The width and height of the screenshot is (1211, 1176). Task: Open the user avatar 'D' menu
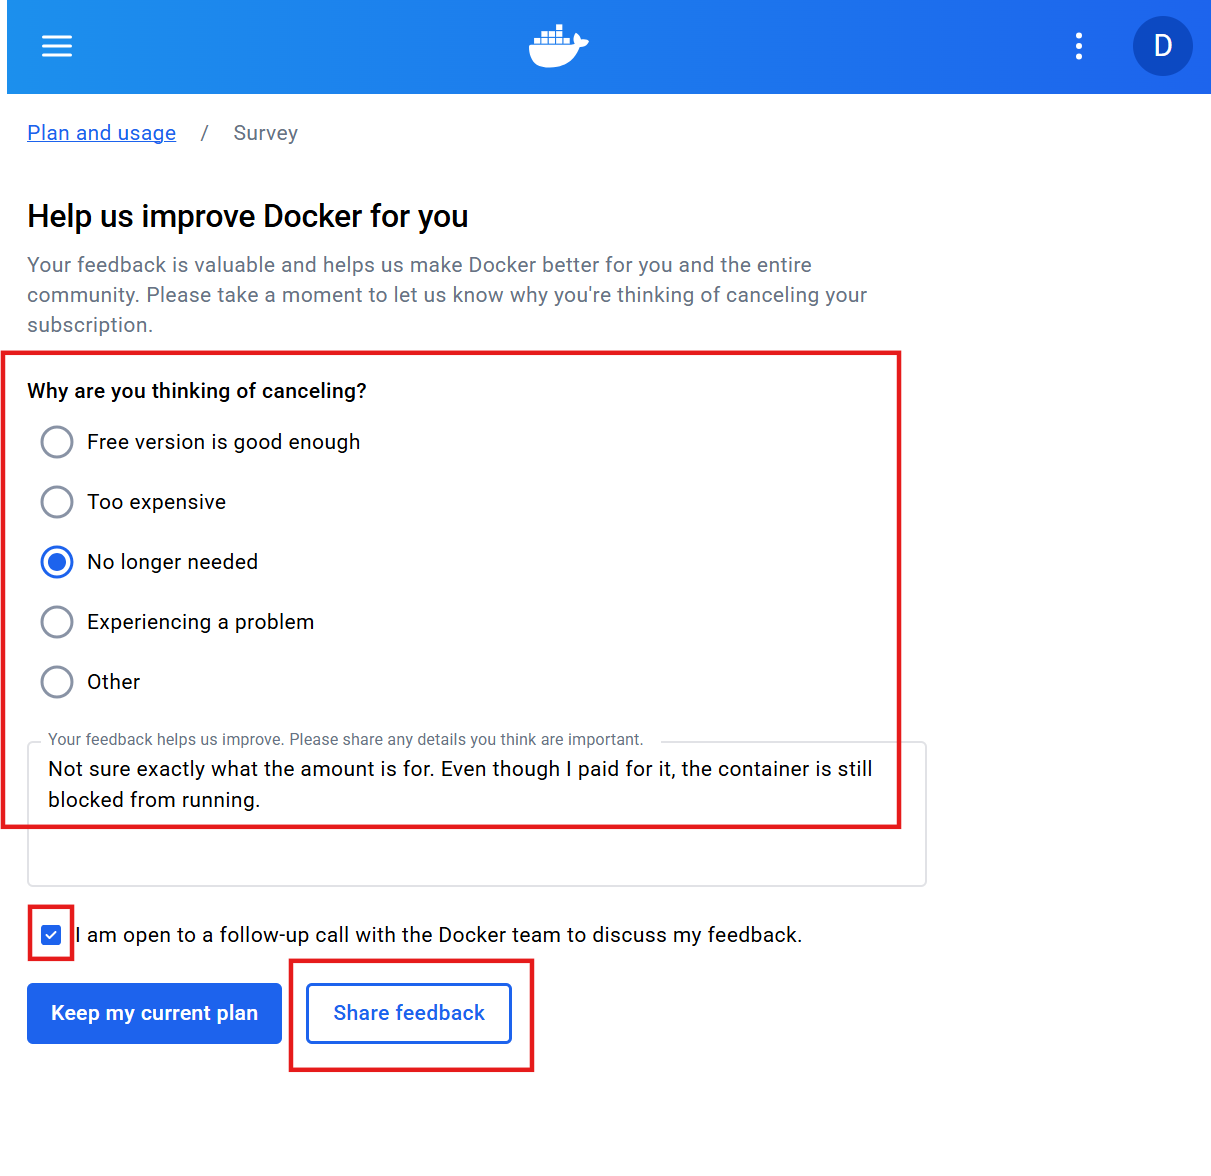1162,46
